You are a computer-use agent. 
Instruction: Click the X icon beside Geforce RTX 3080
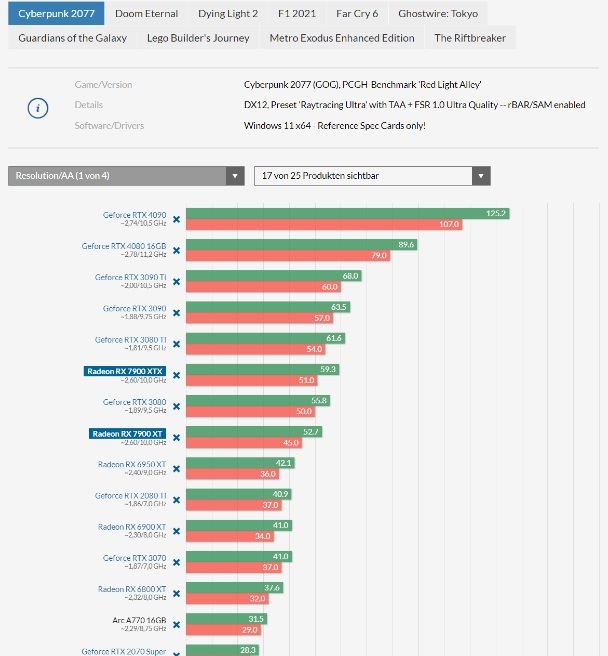pyautogui.click(x=177, y=406)
